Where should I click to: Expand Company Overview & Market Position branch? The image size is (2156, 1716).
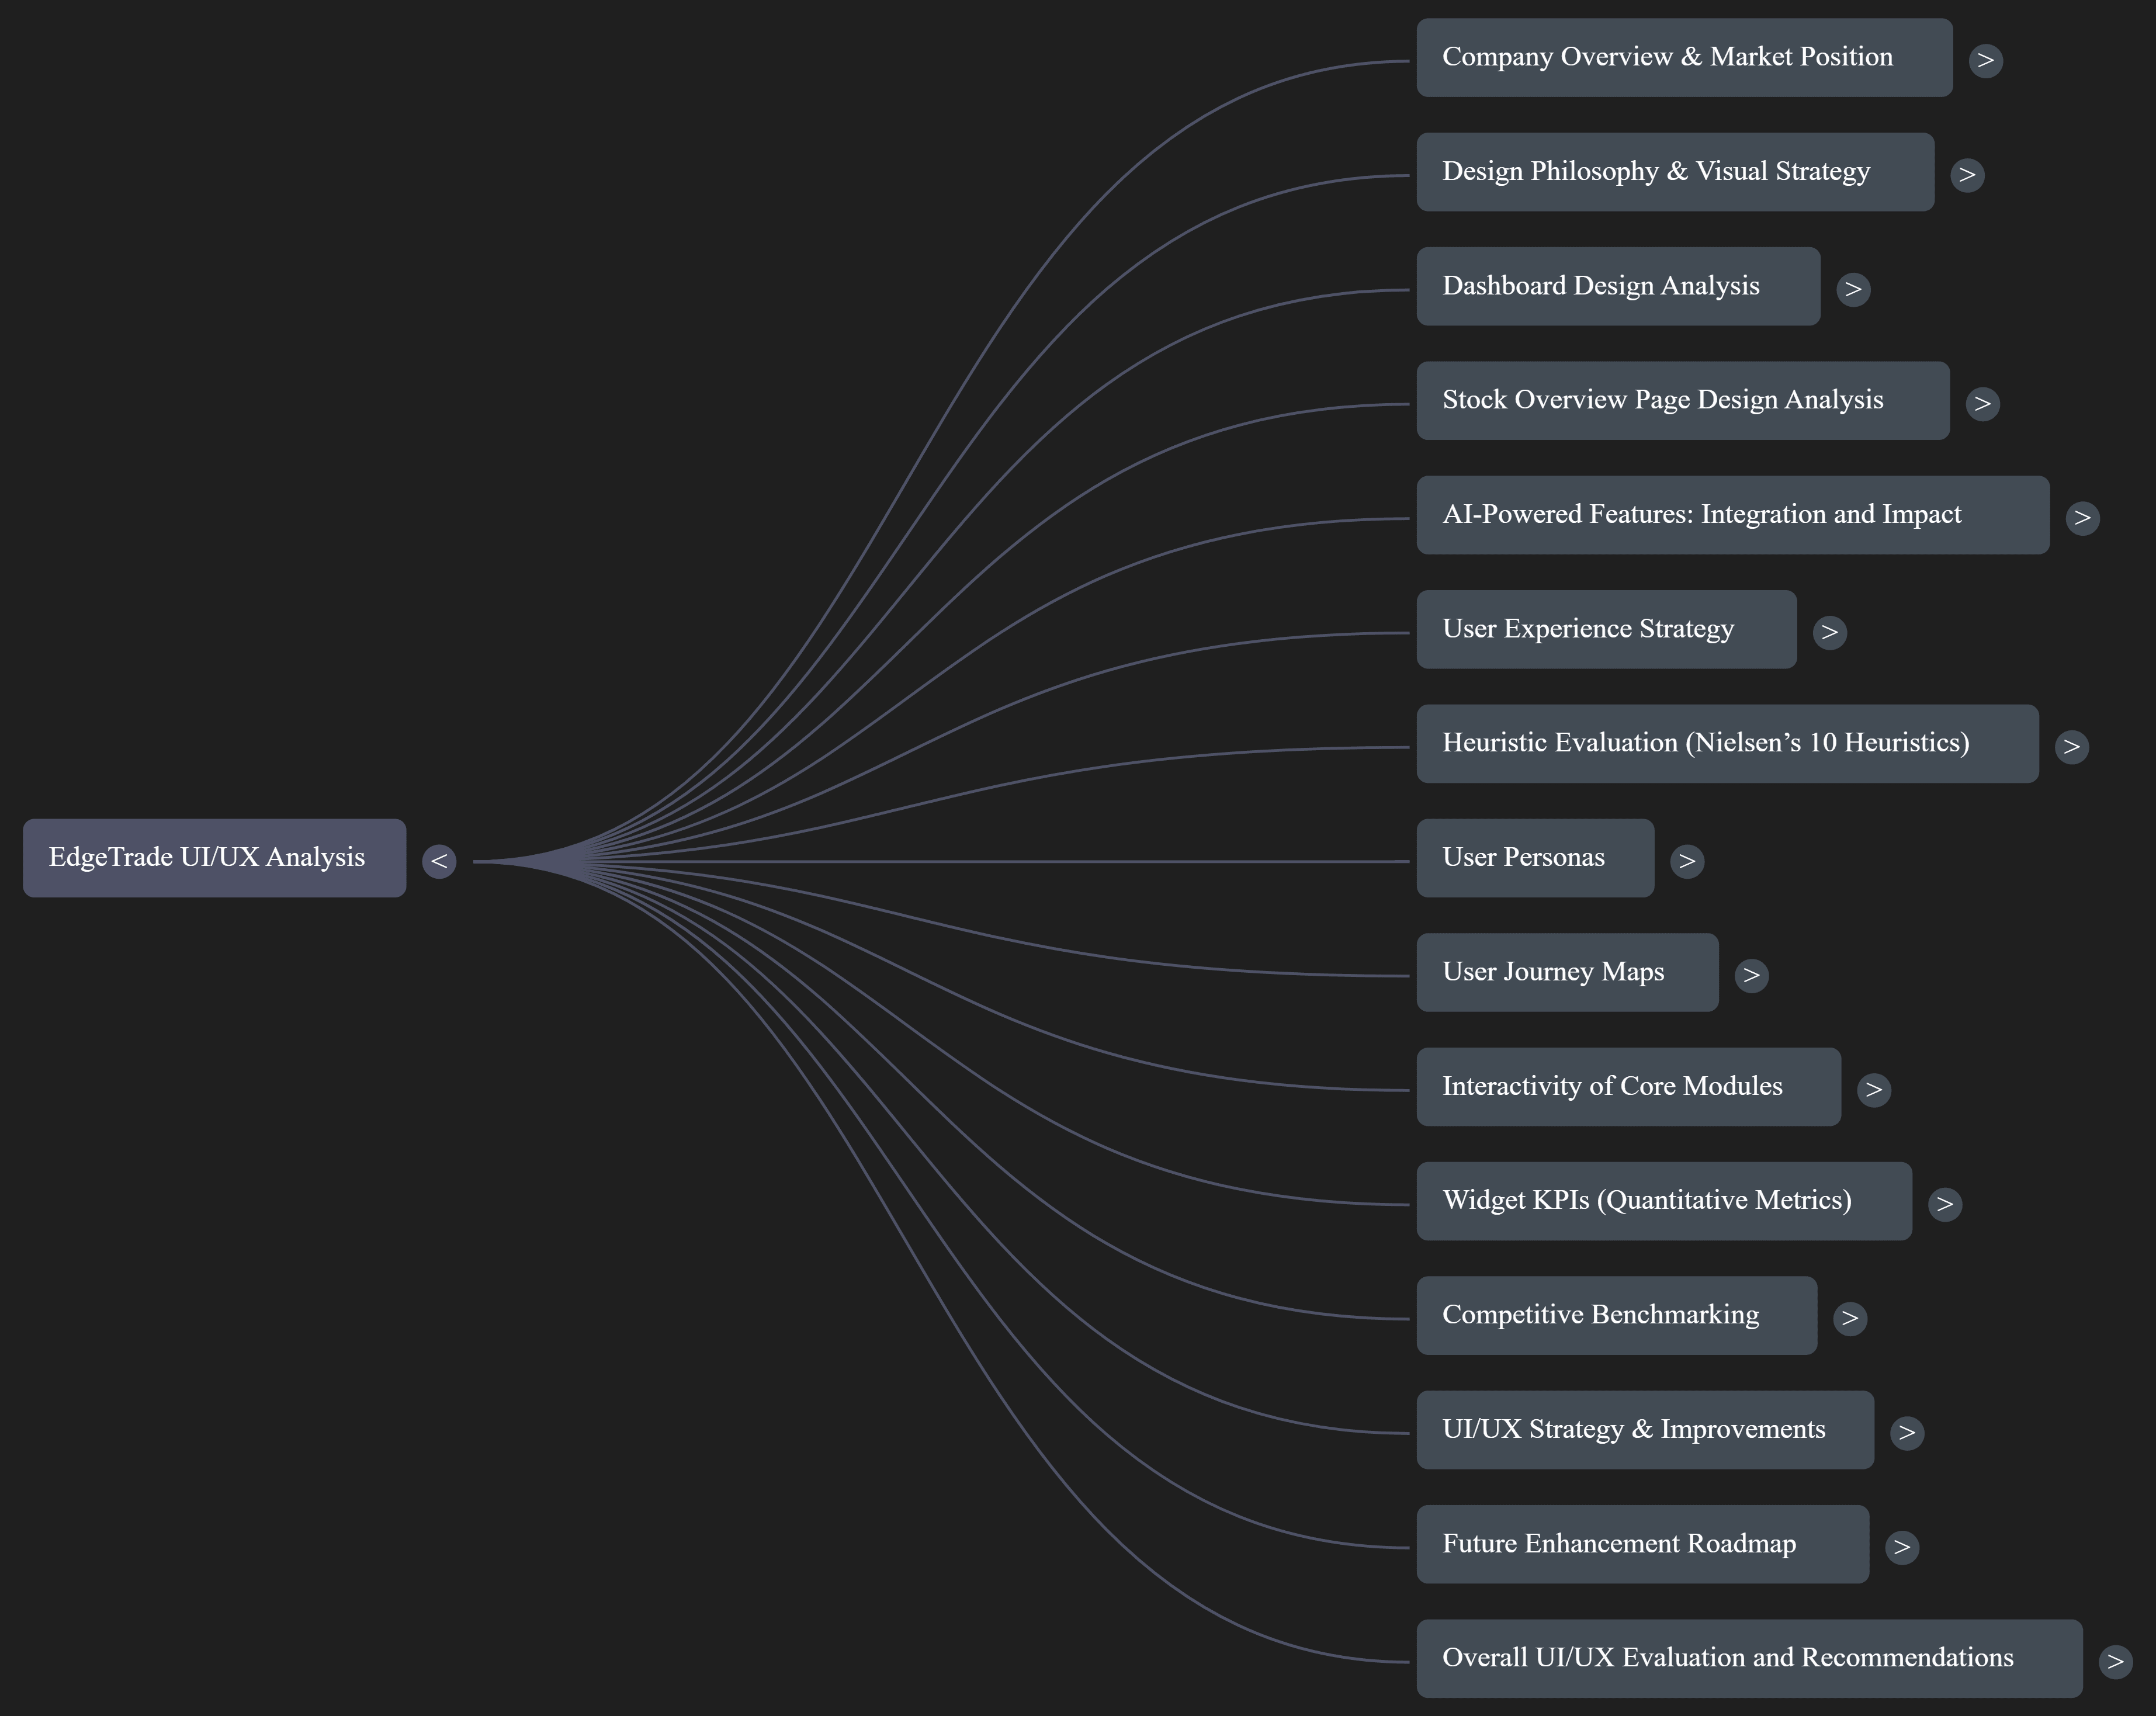[1985, 60]
